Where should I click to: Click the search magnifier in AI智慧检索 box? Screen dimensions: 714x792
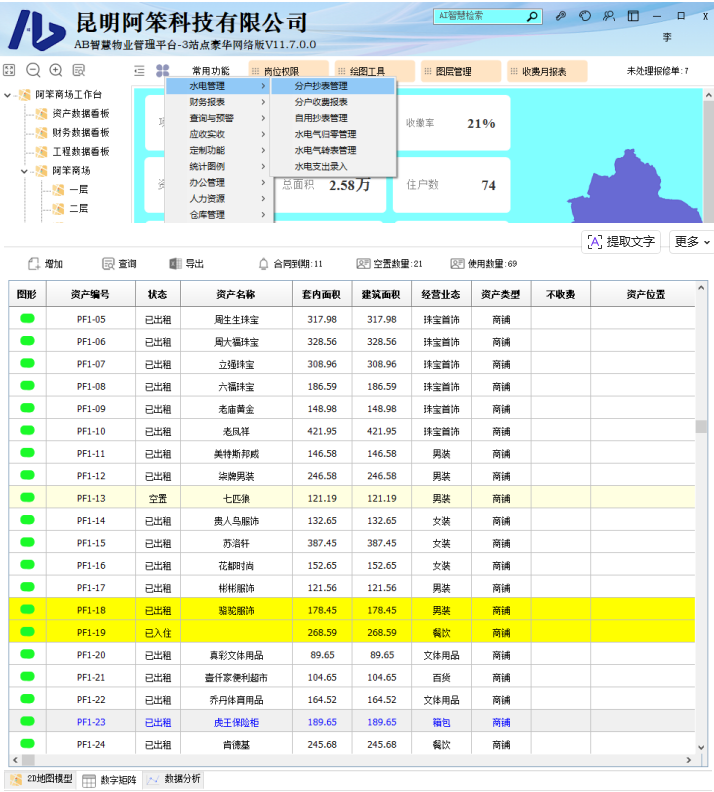[531, 16]
